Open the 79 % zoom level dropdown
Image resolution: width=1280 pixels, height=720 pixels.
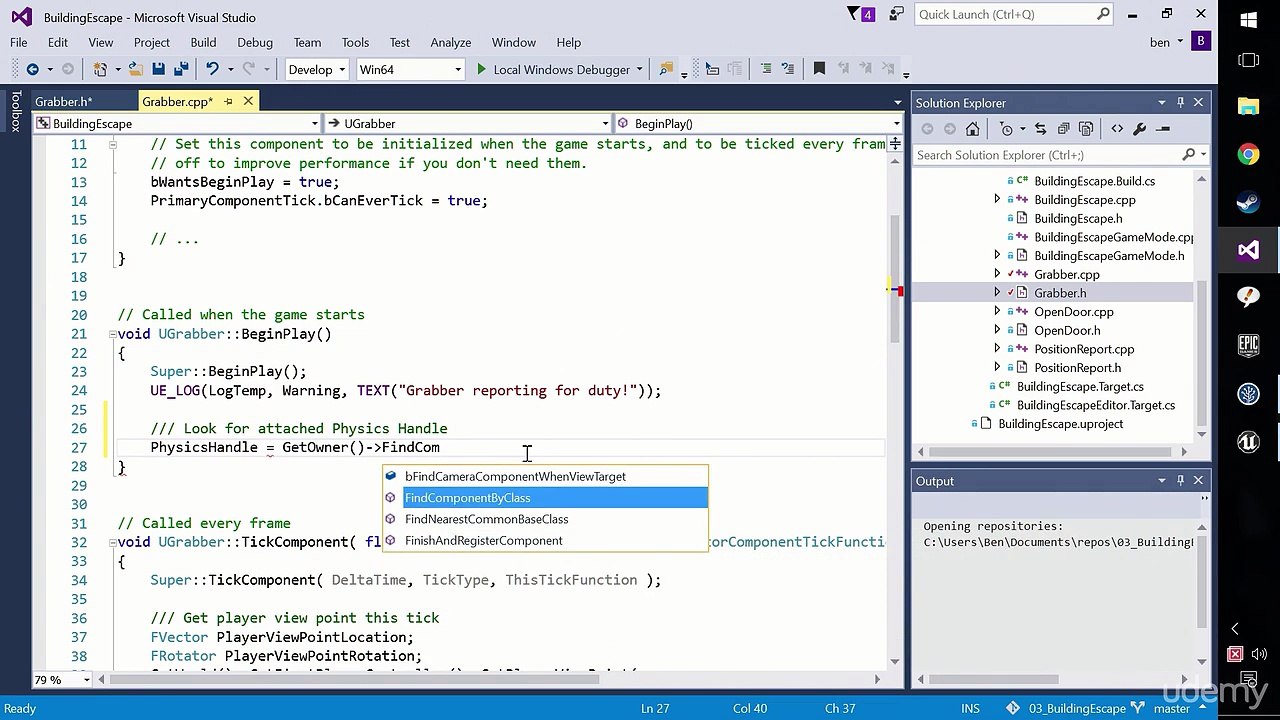coord(62,680)
